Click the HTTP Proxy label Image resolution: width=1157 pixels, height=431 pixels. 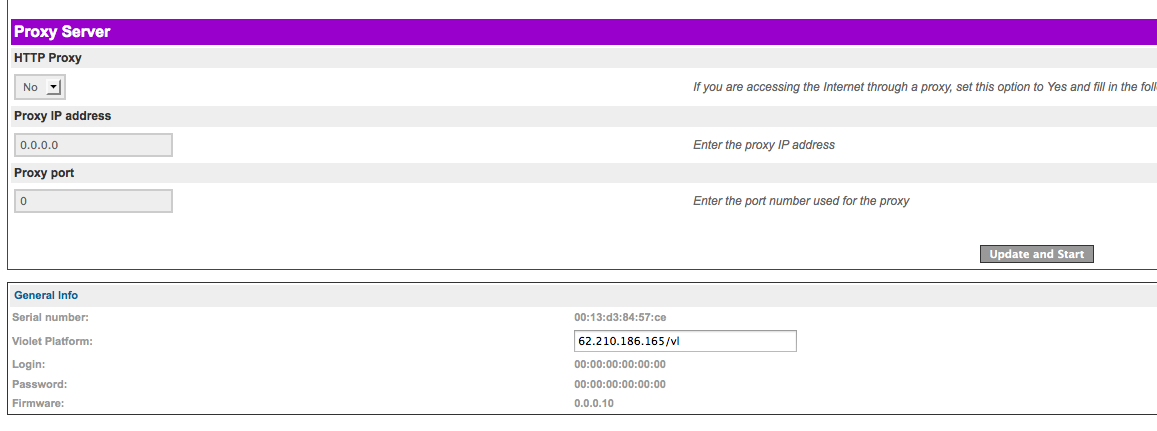pos(48,58)
